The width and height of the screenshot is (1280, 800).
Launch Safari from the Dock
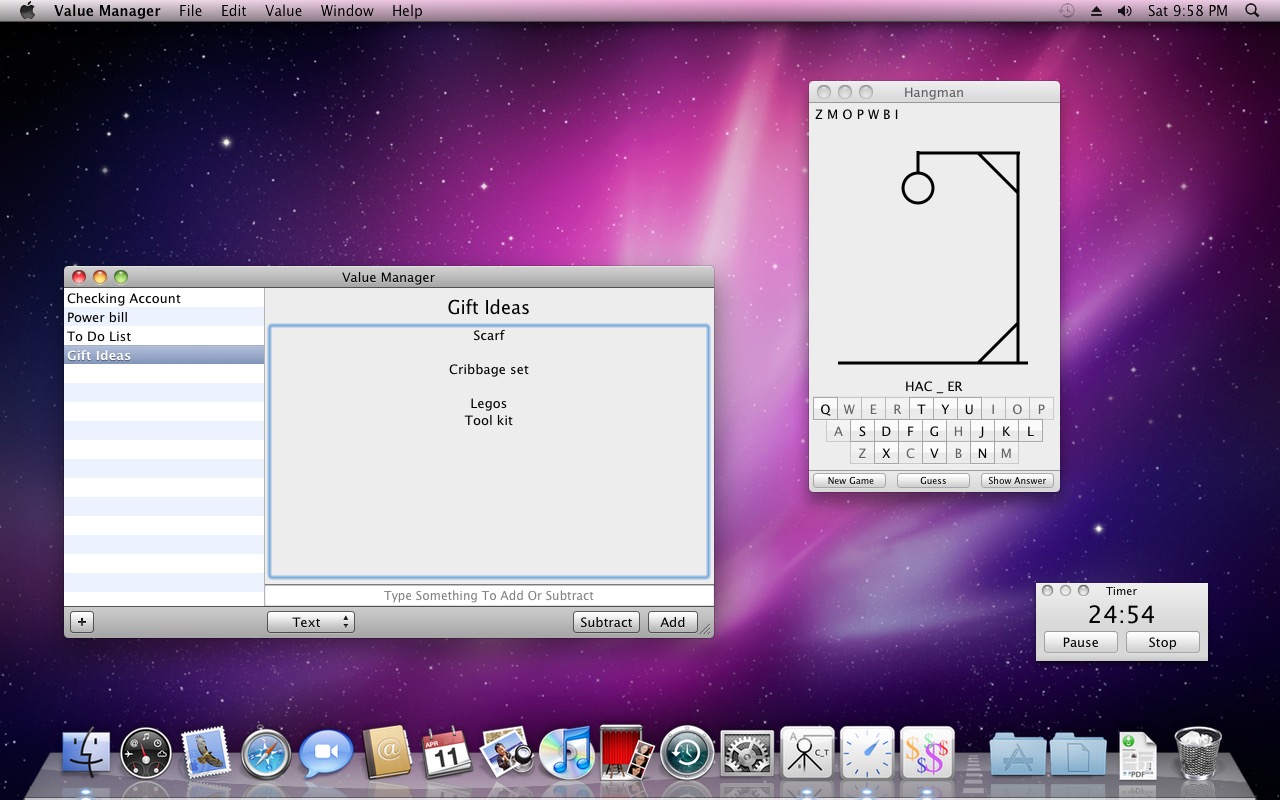point(266,753)
